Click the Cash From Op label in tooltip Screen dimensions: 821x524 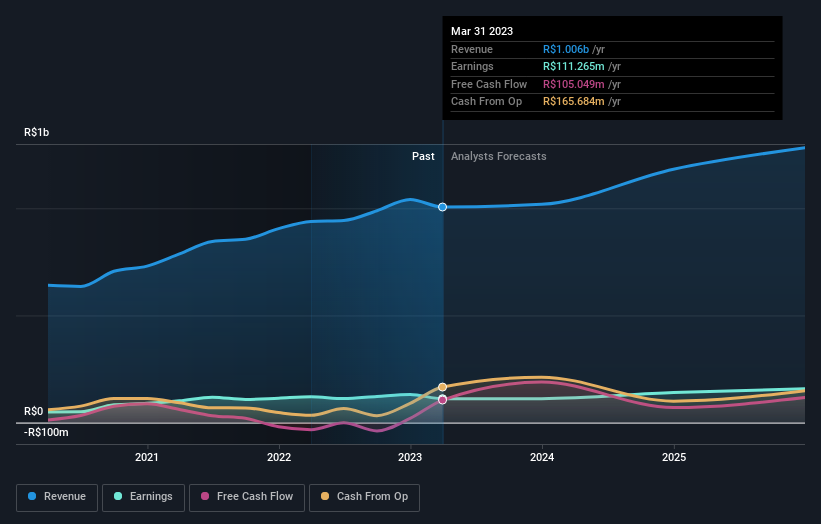[x=486, y=102]
